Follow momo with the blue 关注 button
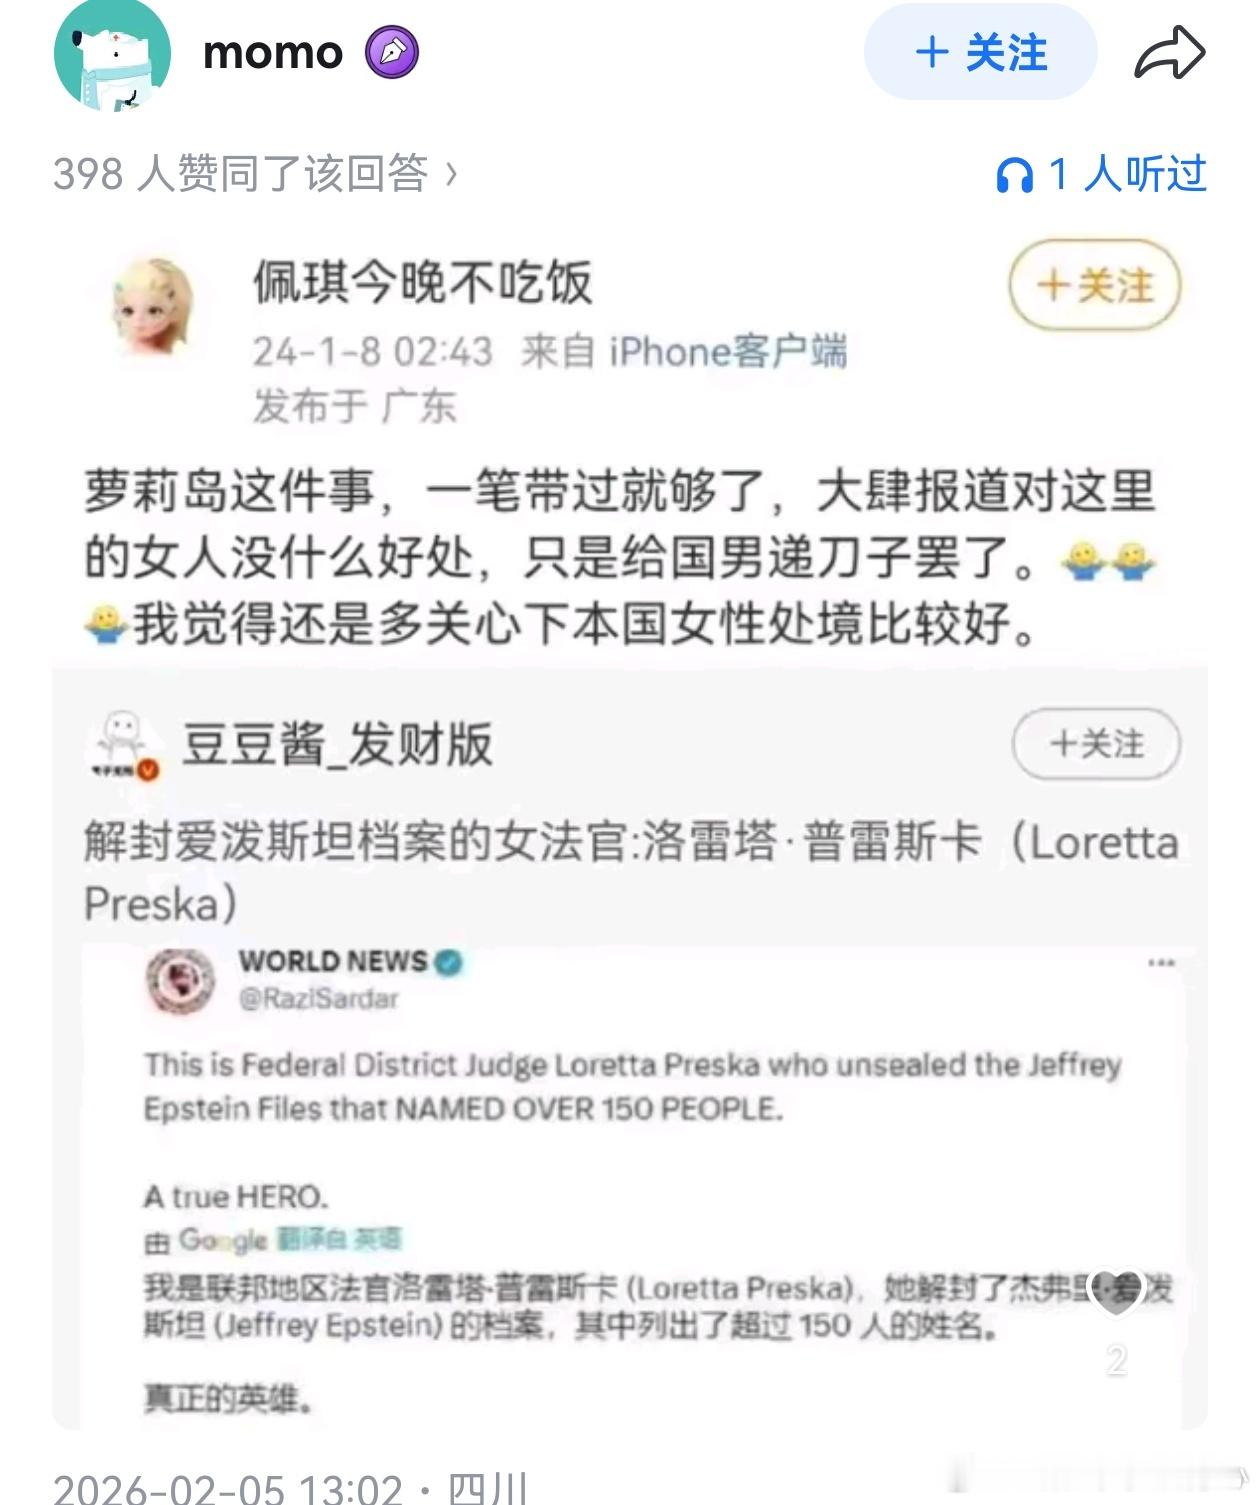The image size is (1260, 1505). point(980,52)
